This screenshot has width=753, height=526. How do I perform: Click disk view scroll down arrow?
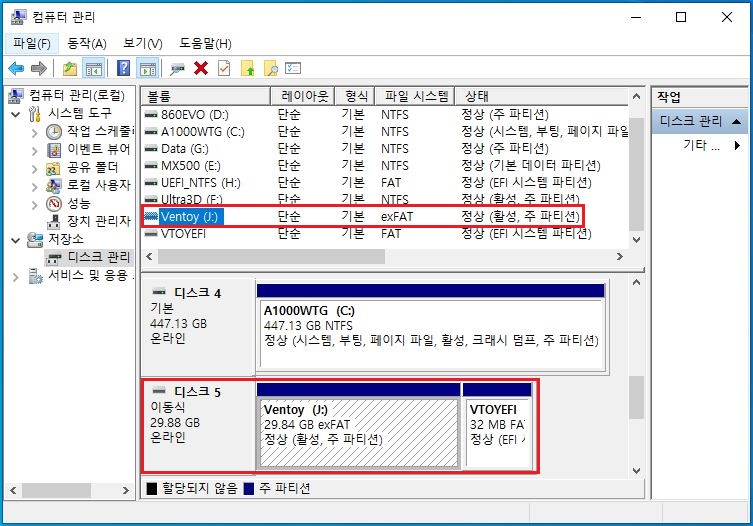point(636,470)
